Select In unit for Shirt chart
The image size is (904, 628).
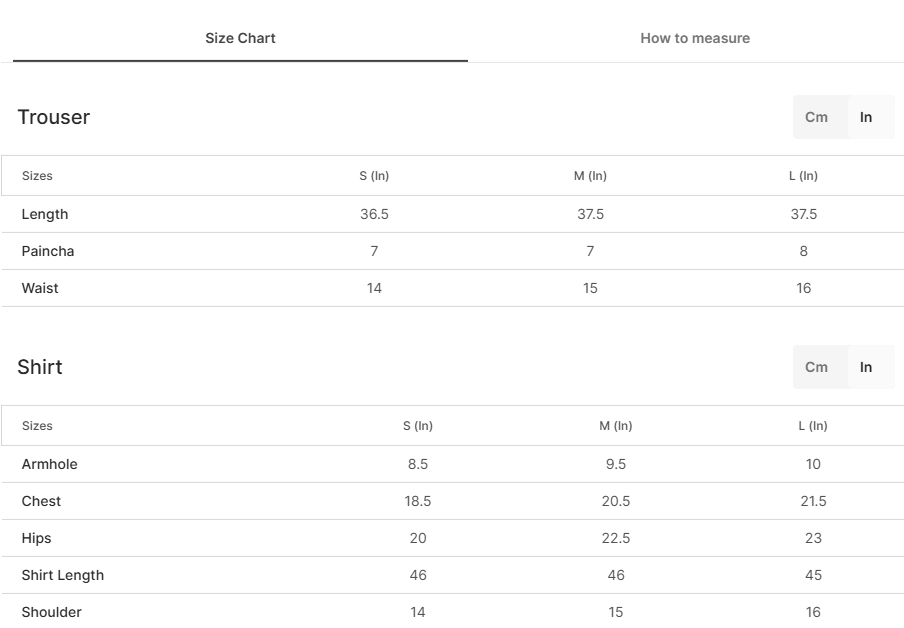[866, 367]
